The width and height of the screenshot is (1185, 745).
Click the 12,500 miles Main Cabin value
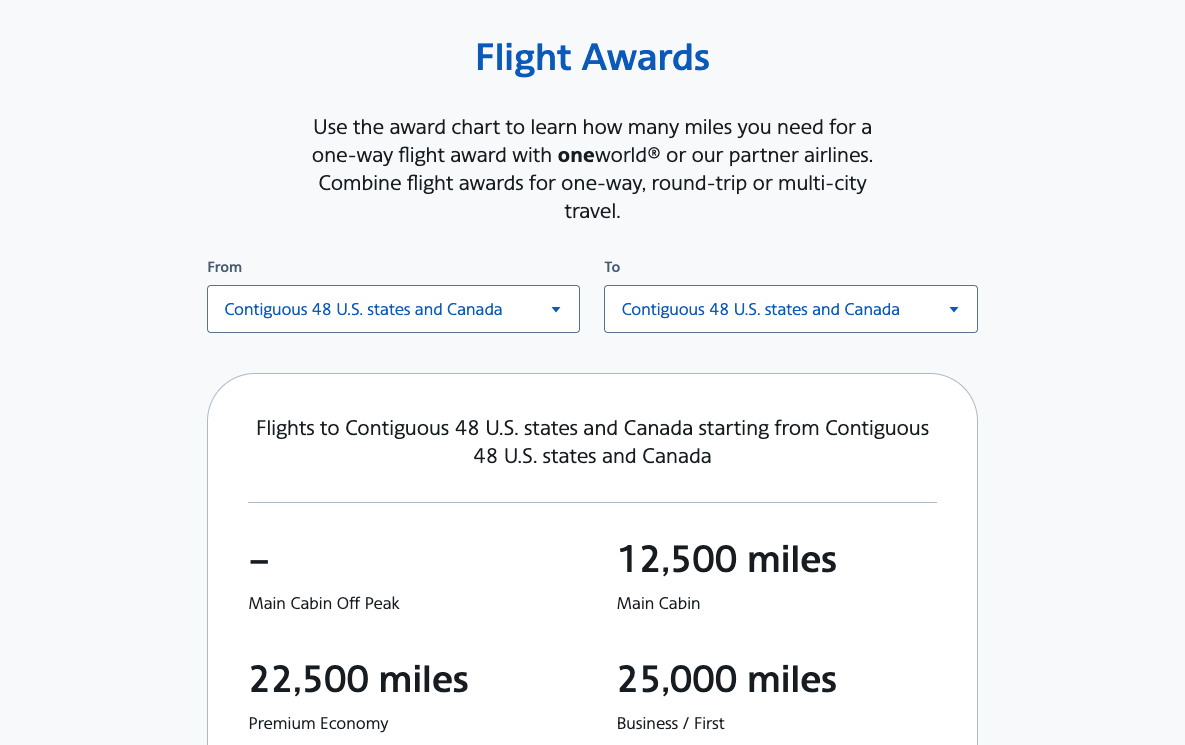click(727, 559)
